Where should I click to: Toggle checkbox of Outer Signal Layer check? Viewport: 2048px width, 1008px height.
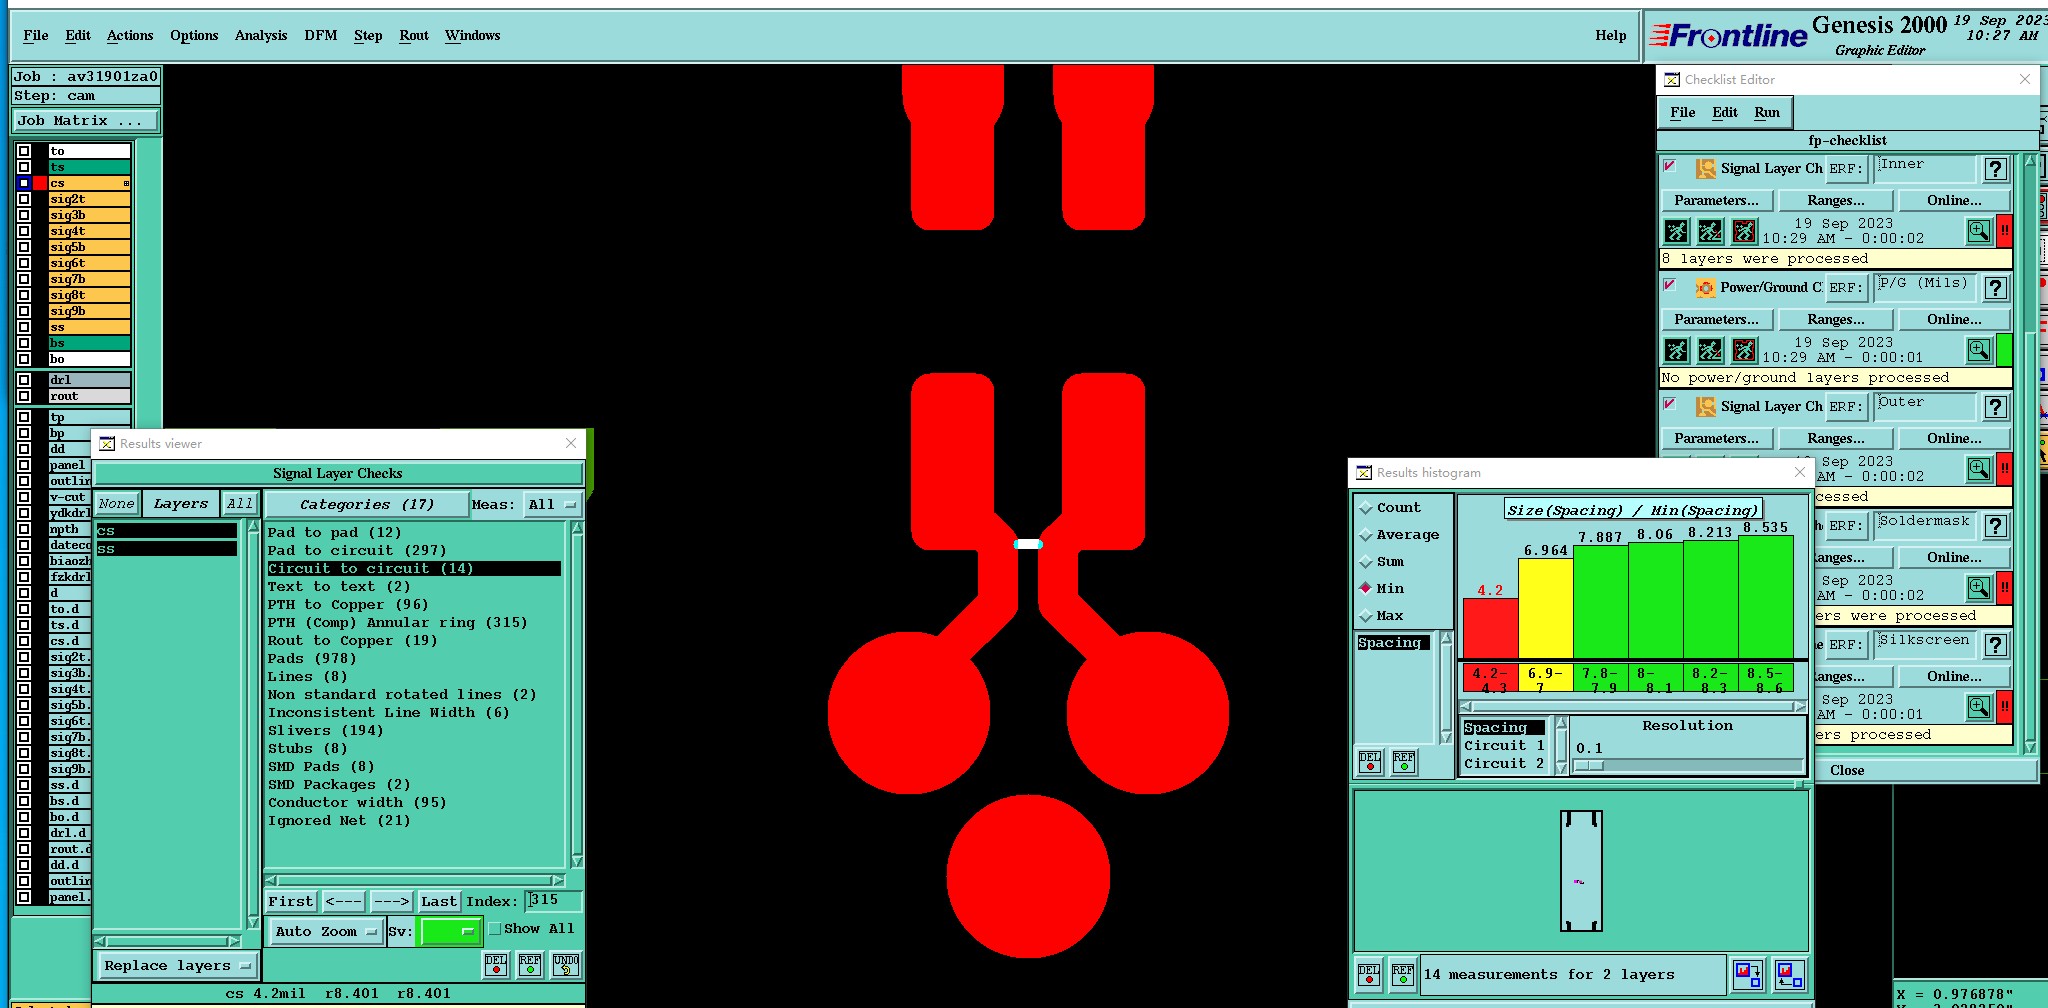click(1669, 404)
